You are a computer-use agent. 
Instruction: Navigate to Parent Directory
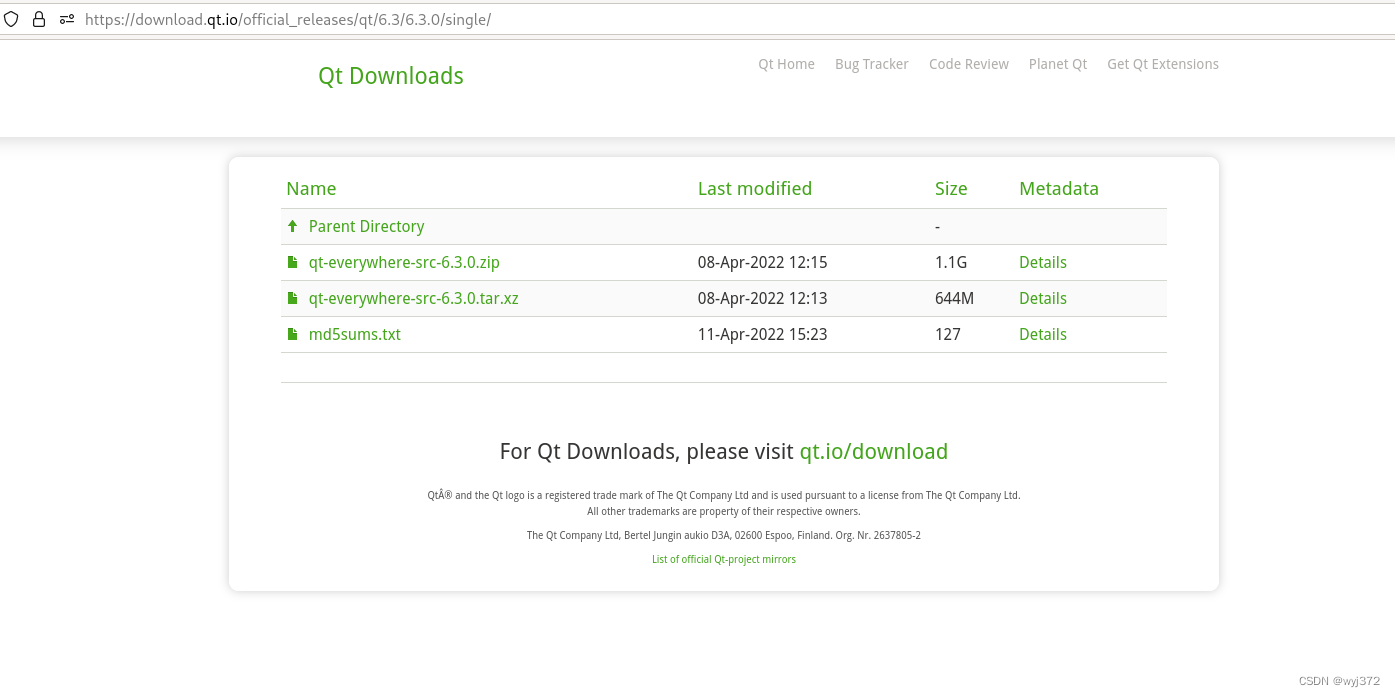(x=366, y=226)
